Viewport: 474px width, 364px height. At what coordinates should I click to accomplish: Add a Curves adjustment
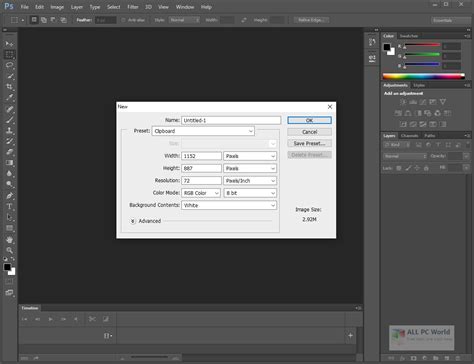click(x=423, y=102)
